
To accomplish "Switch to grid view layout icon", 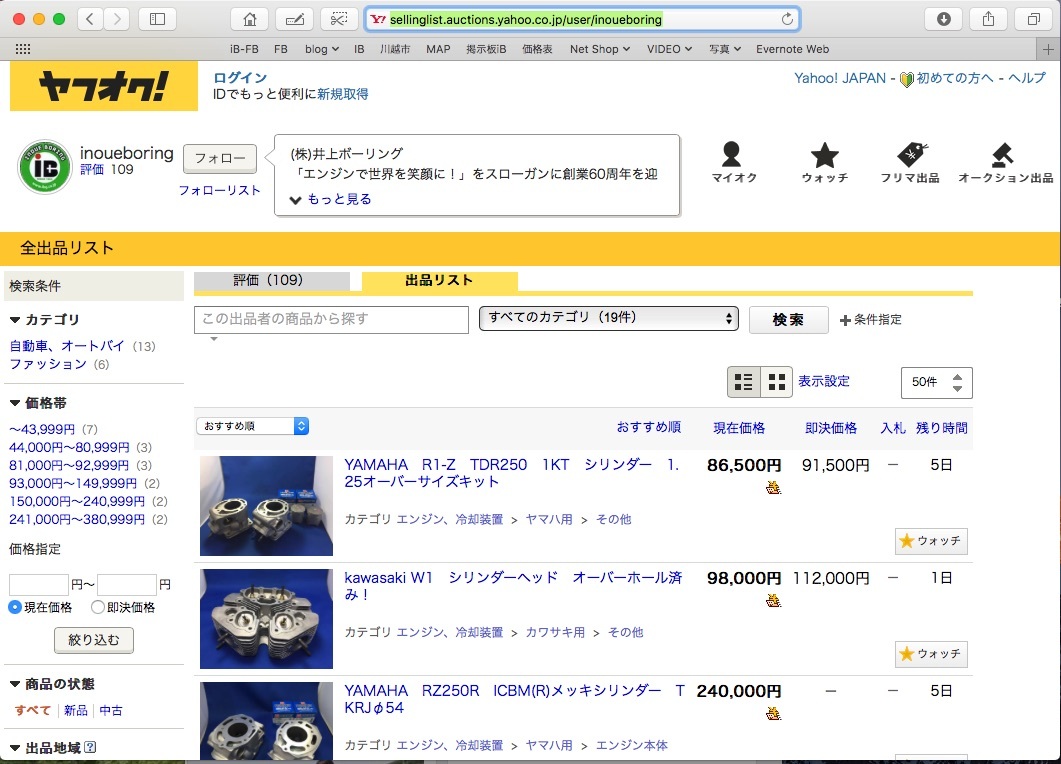I will point(776,382).
